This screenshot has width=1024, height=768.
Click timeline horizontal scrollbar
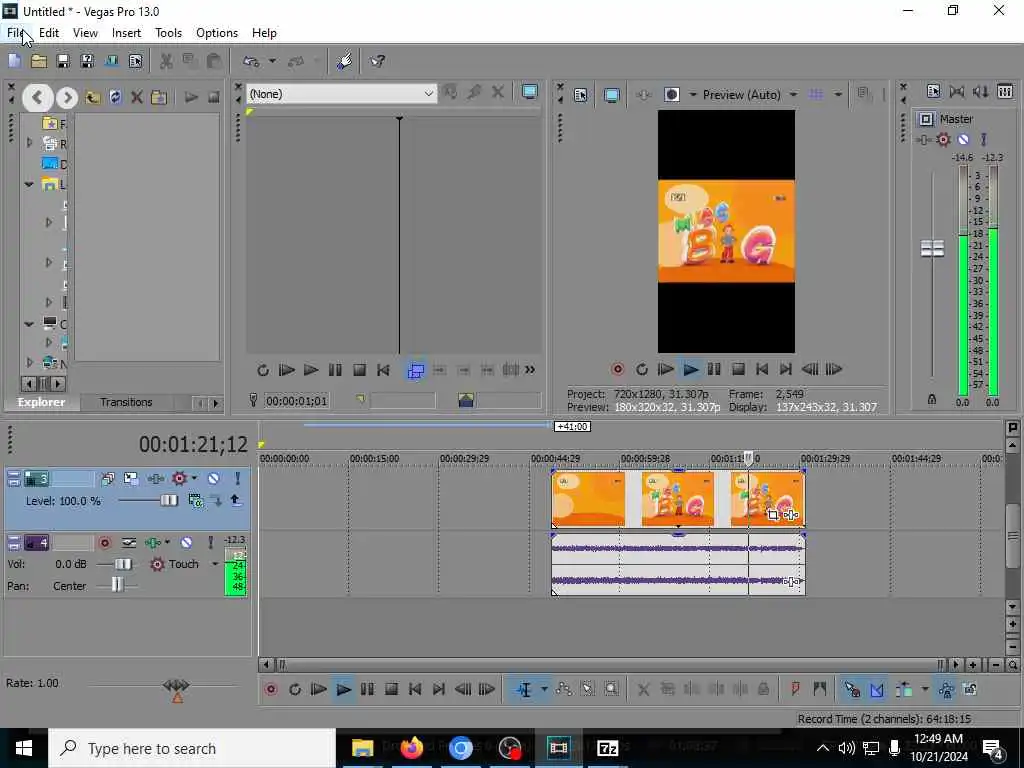click(610, 665)
